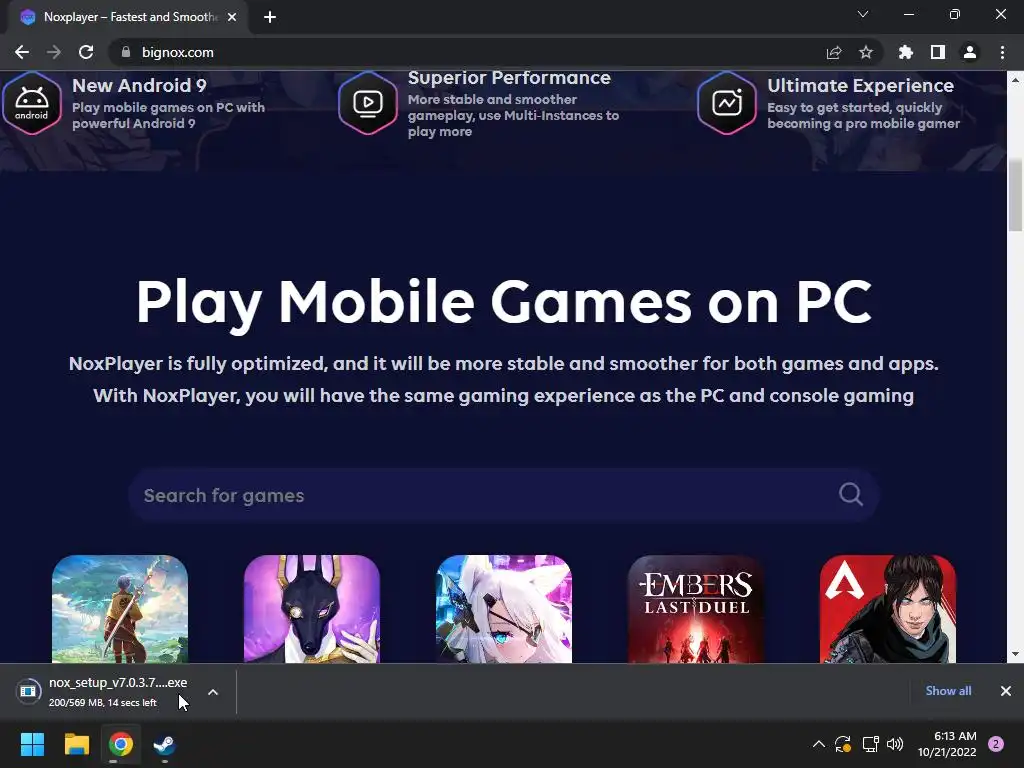
Task: Click the Superior Performance heading
Action: tap(509, 78)
